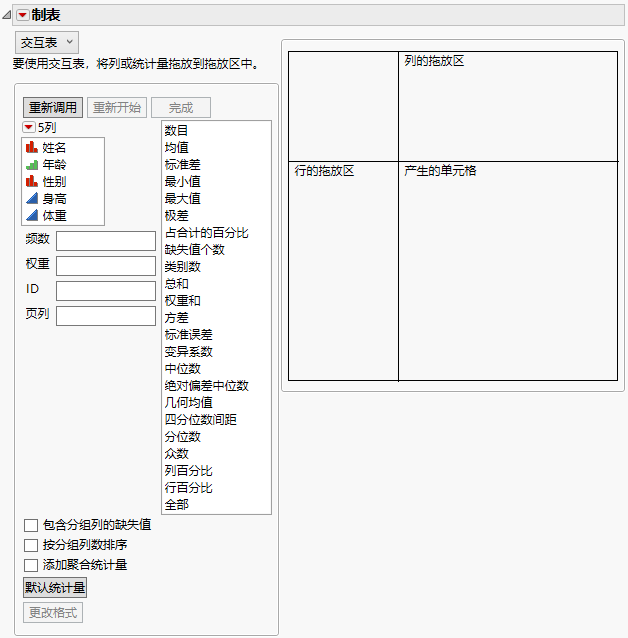
Task: Select 类别数 statistic
Action: click(x=182, y=267)
